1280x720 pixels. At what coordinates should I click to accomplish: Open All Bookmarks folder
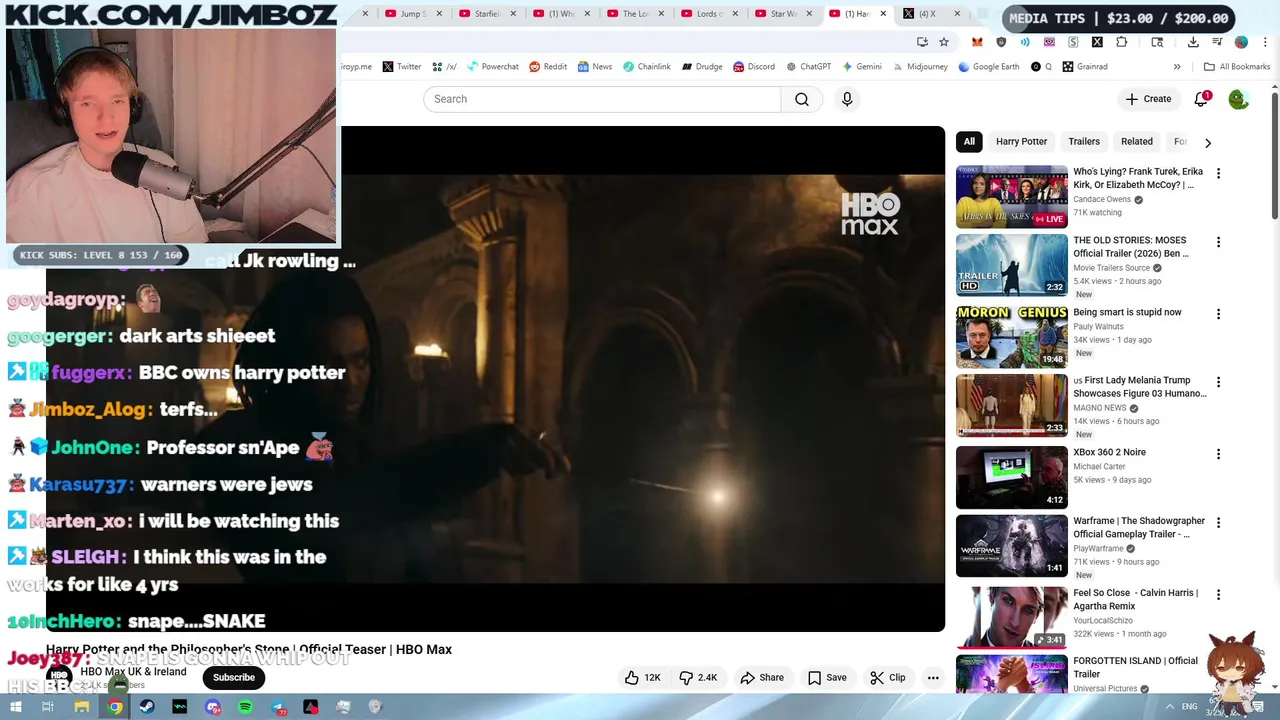(1237, 67)
